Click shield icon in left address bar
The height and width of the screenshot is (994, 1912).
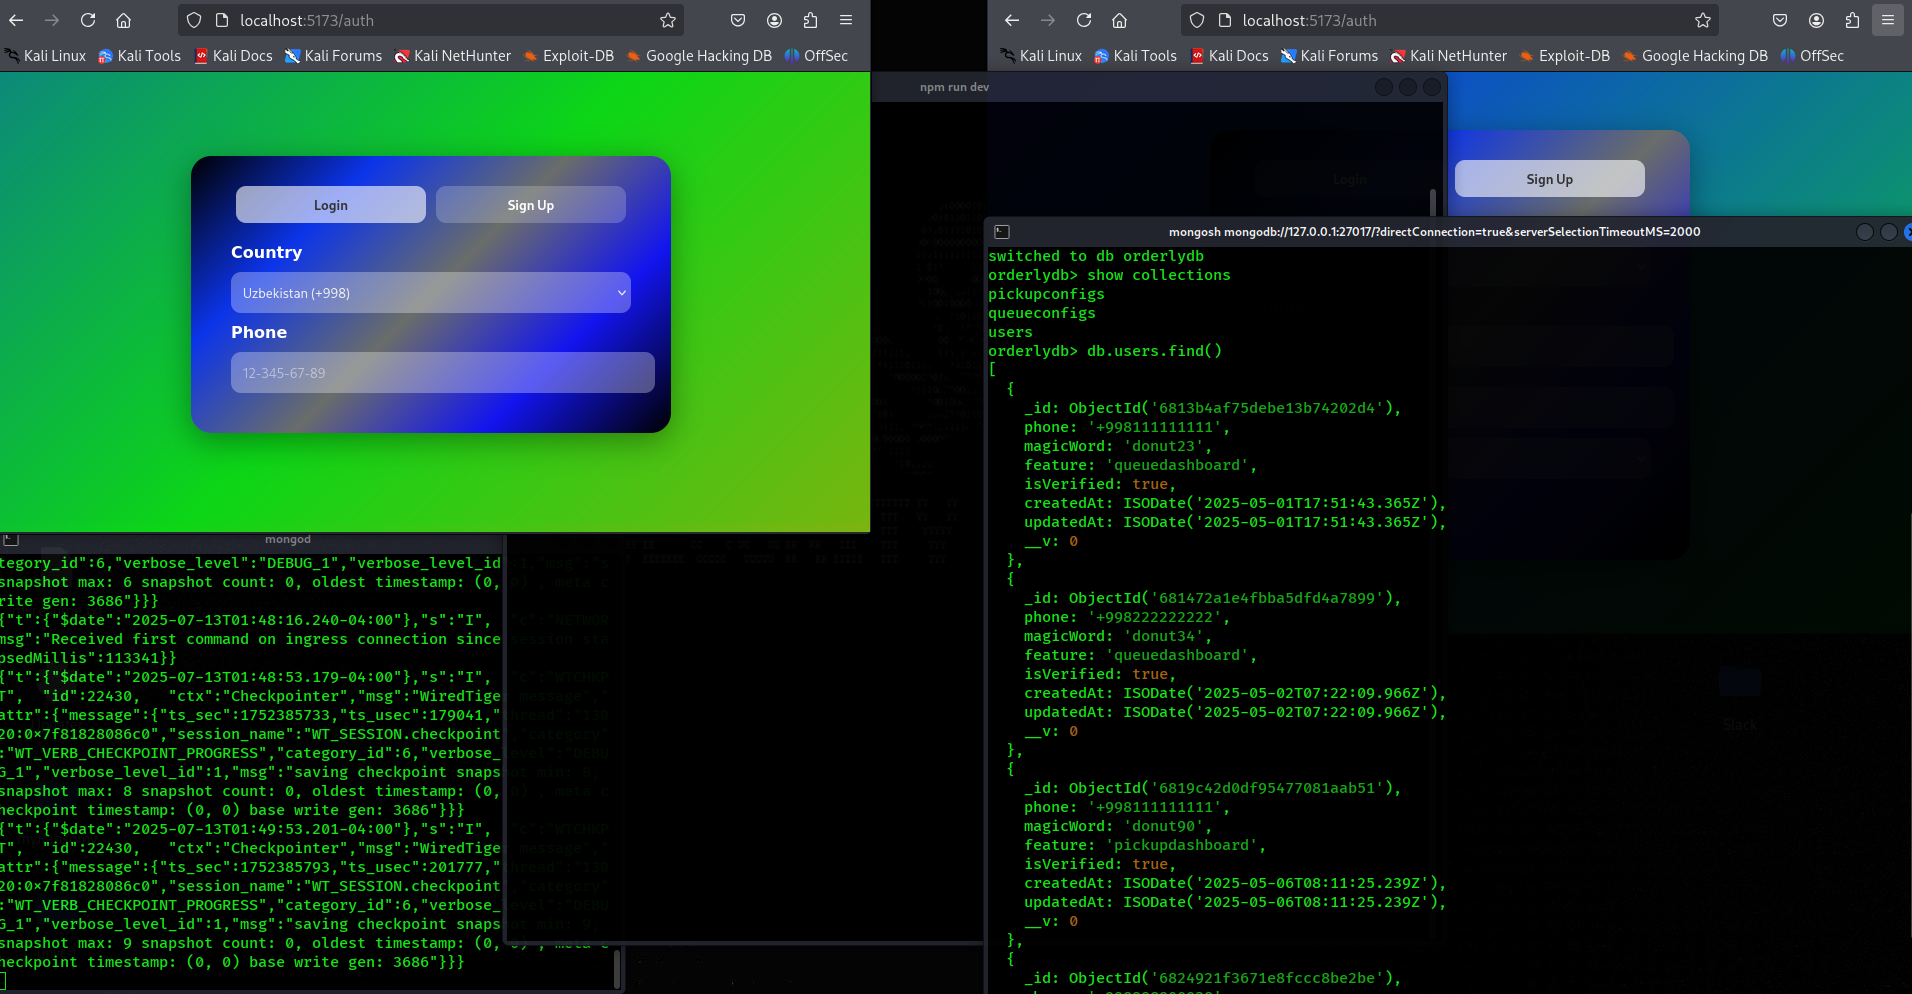click(x=194, y=20)
